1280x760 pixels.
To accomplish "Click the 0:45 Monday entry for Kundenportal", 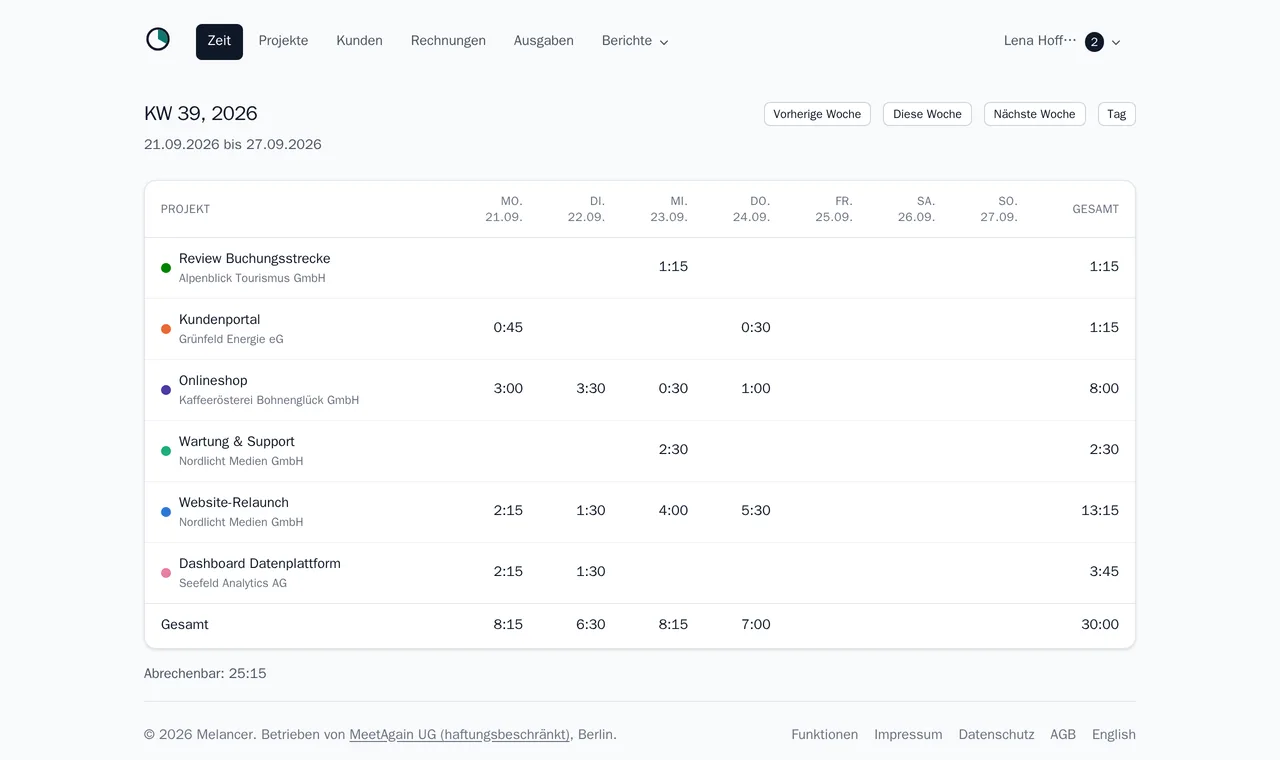I will click(x=508, y=327).
